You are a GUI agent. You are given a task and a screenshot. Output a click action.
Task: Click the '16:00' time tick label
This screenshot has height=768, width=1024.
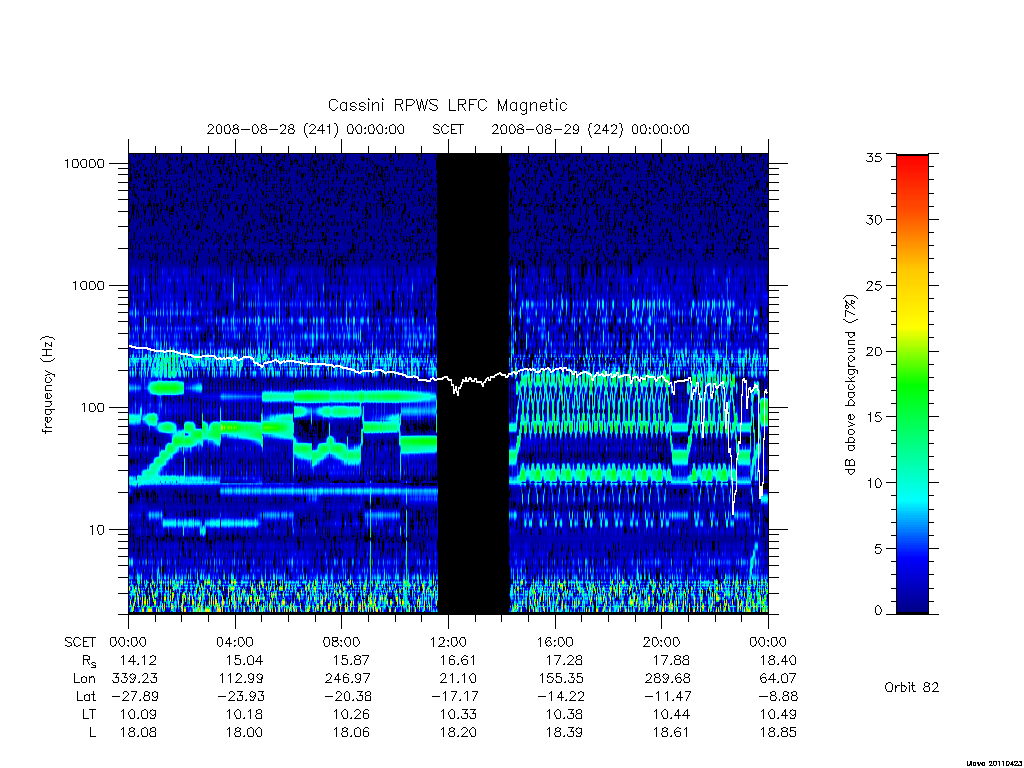pos(554,642)
